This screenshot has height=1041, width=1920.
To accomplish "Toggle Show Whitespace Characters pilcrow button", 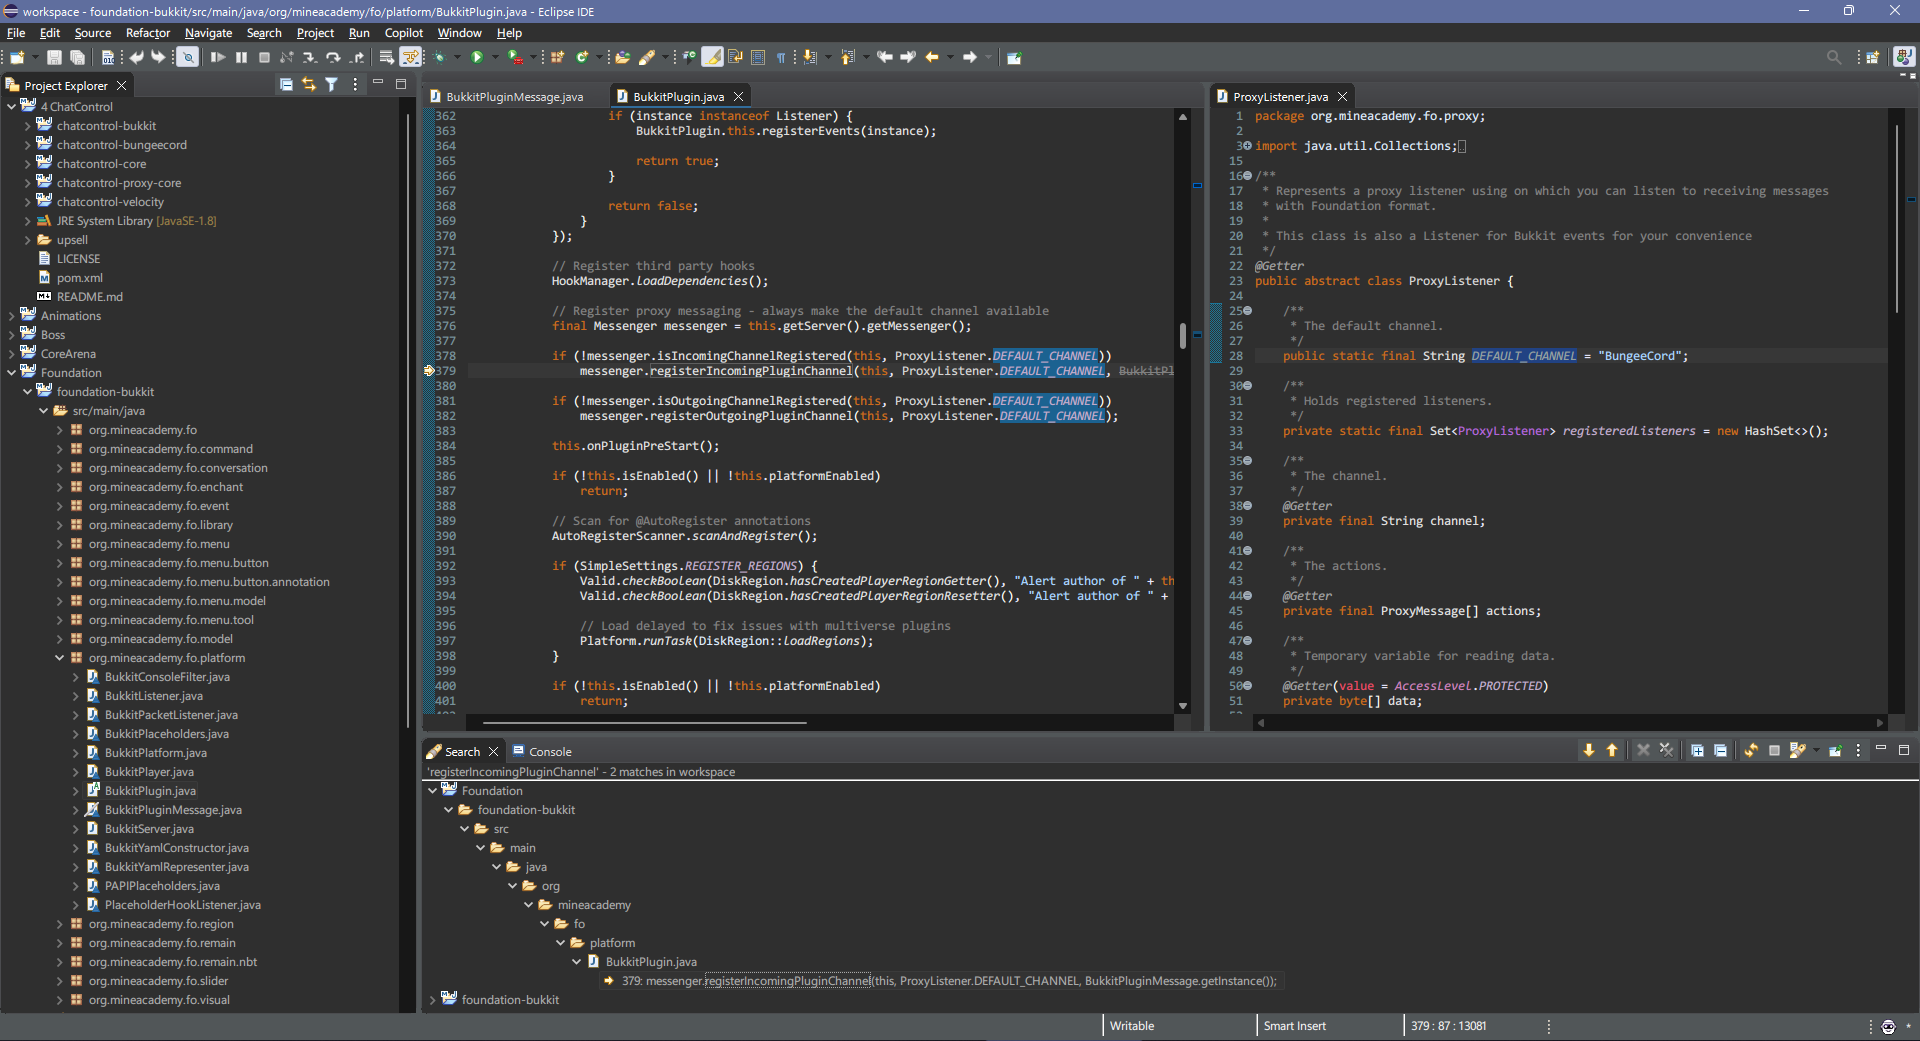I will coord(781,57).
